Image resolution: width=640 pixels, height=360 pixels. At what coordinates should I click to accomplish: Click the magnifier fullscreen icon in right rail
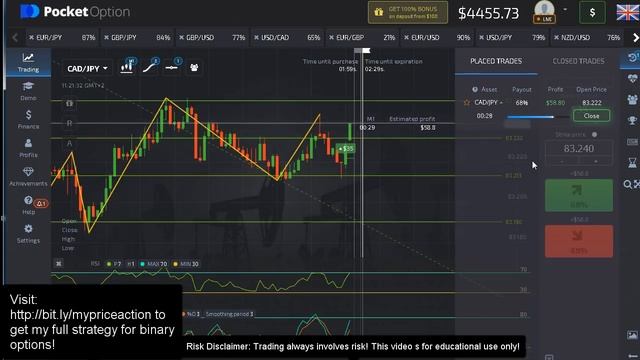tap(632, 184)
